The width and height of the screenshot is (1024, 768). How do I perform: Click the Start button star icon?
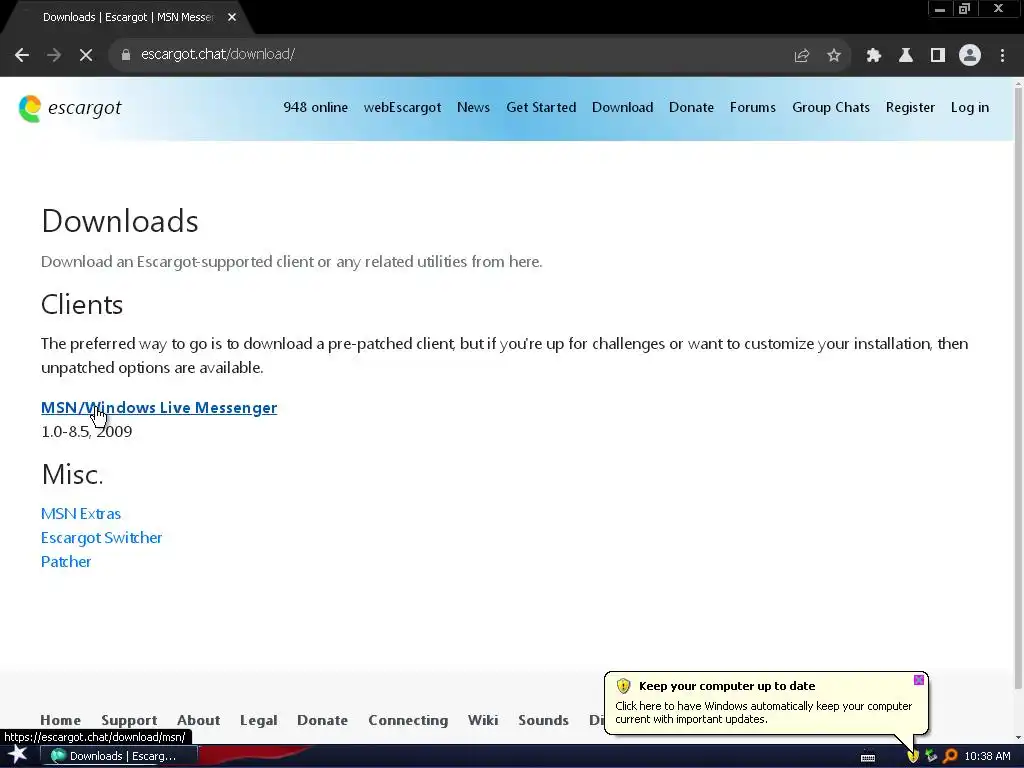point(18,755)
